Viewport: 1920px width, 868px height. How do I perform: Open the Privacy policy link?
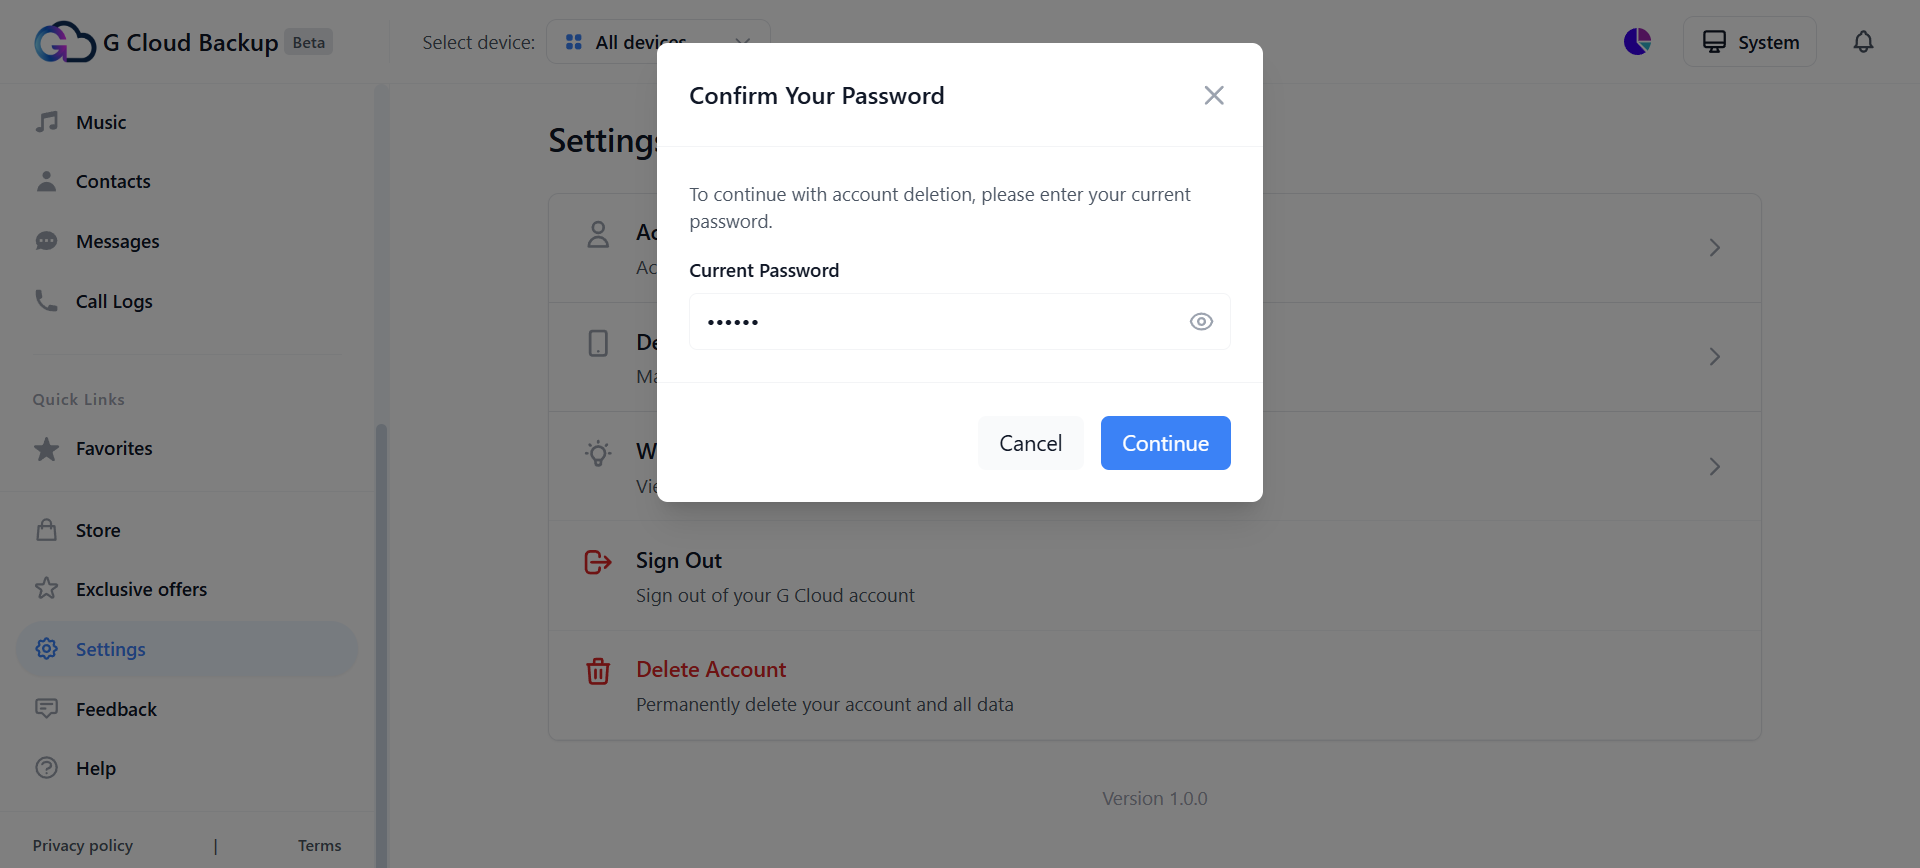pos(83,846)
